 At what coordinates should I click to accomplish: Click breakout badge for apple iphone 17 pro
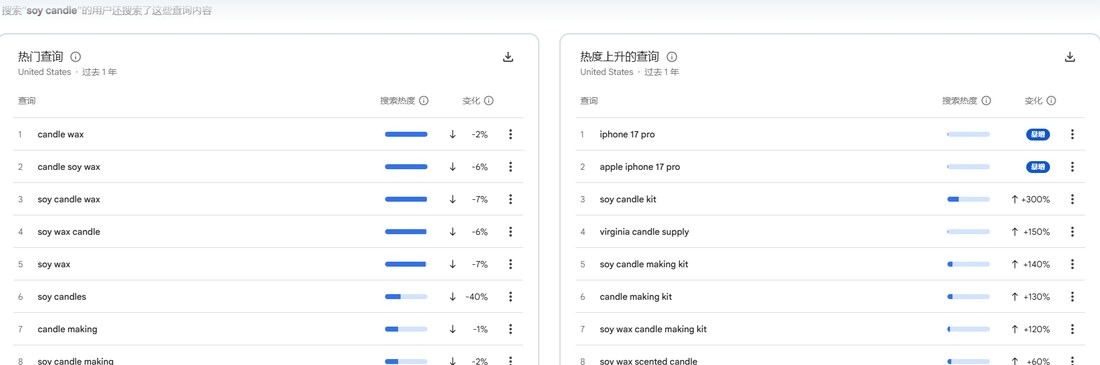[x=1038, y=167]
